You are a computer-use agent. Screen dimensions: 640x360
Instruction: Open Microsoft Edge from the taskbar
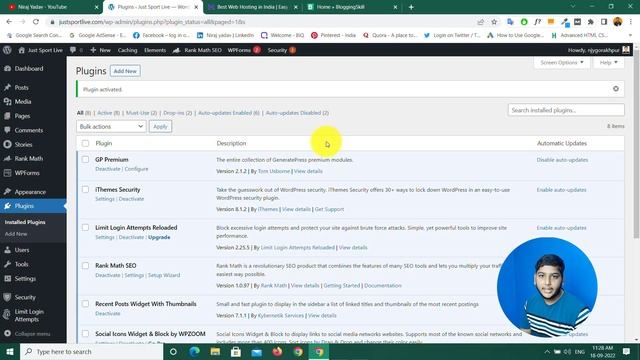tap(194, 351)
